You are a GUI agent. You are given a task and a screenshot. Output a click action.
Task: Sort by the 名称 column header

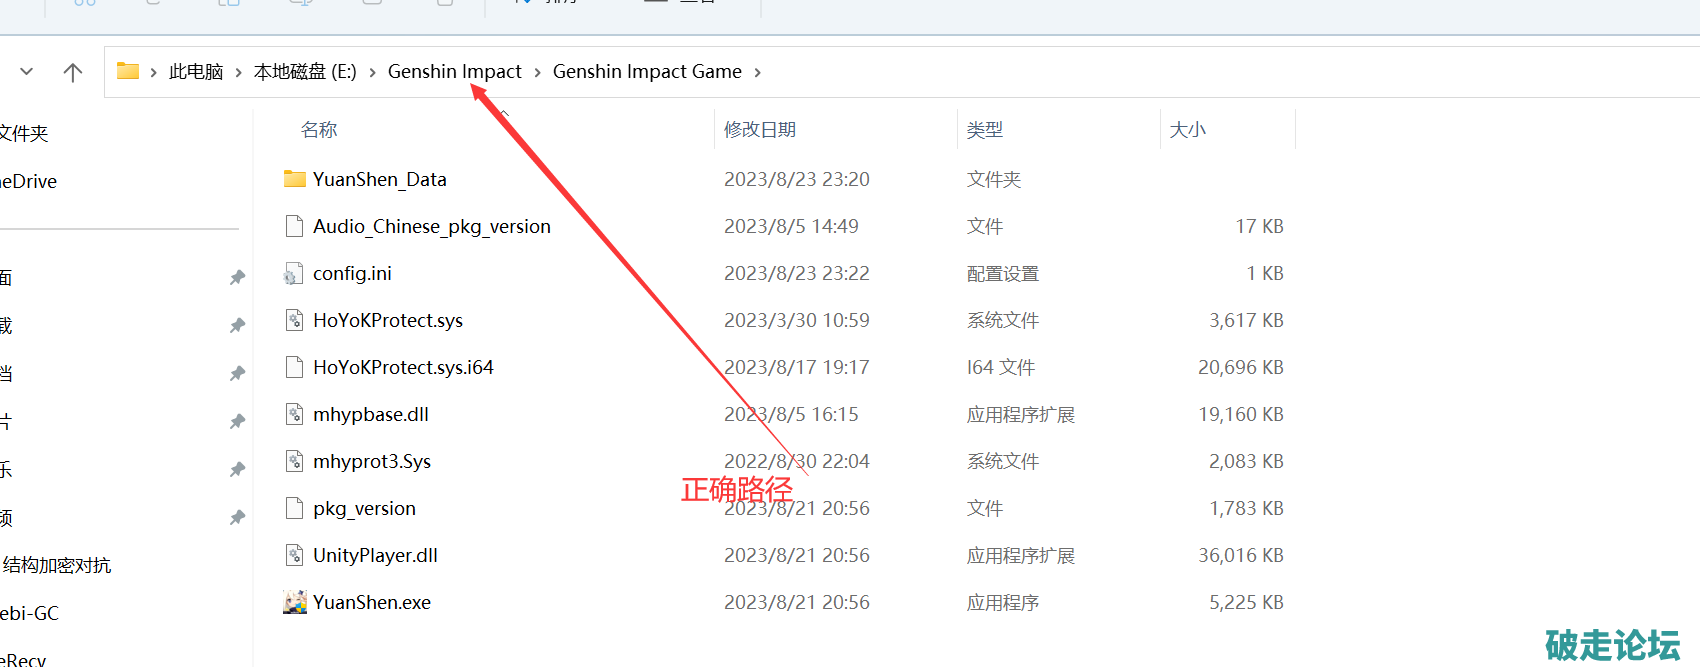(319, 130)
